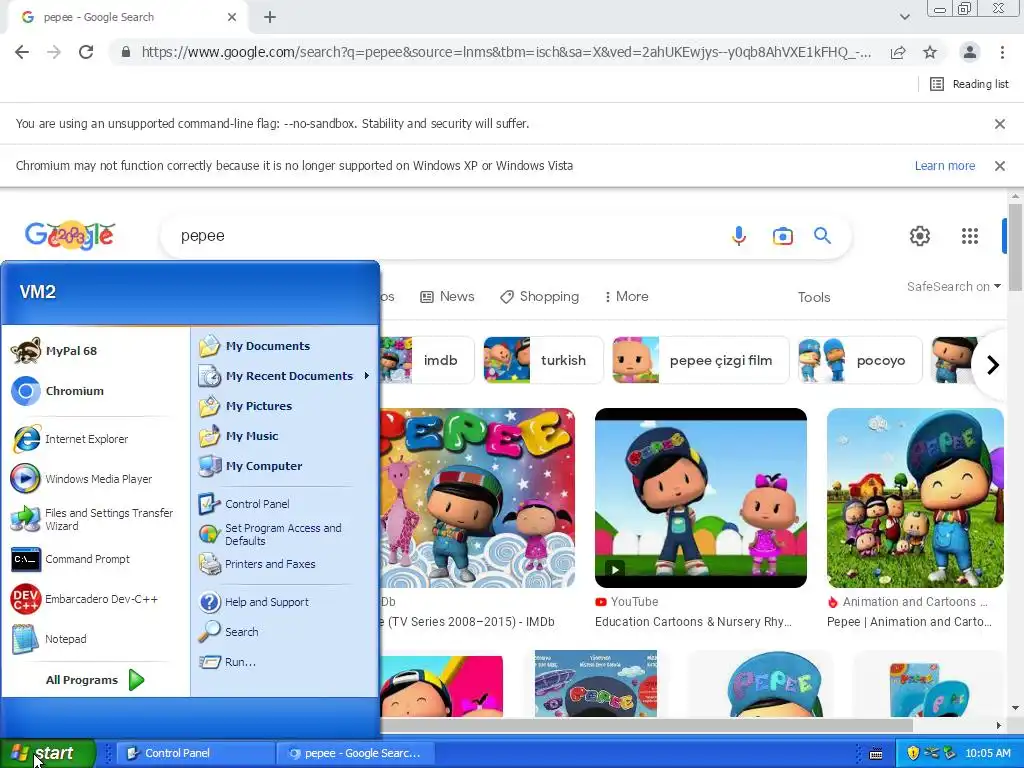Click the browser address bar URL
Viewport: 1024px width, 768px height.
click(506, 52)
